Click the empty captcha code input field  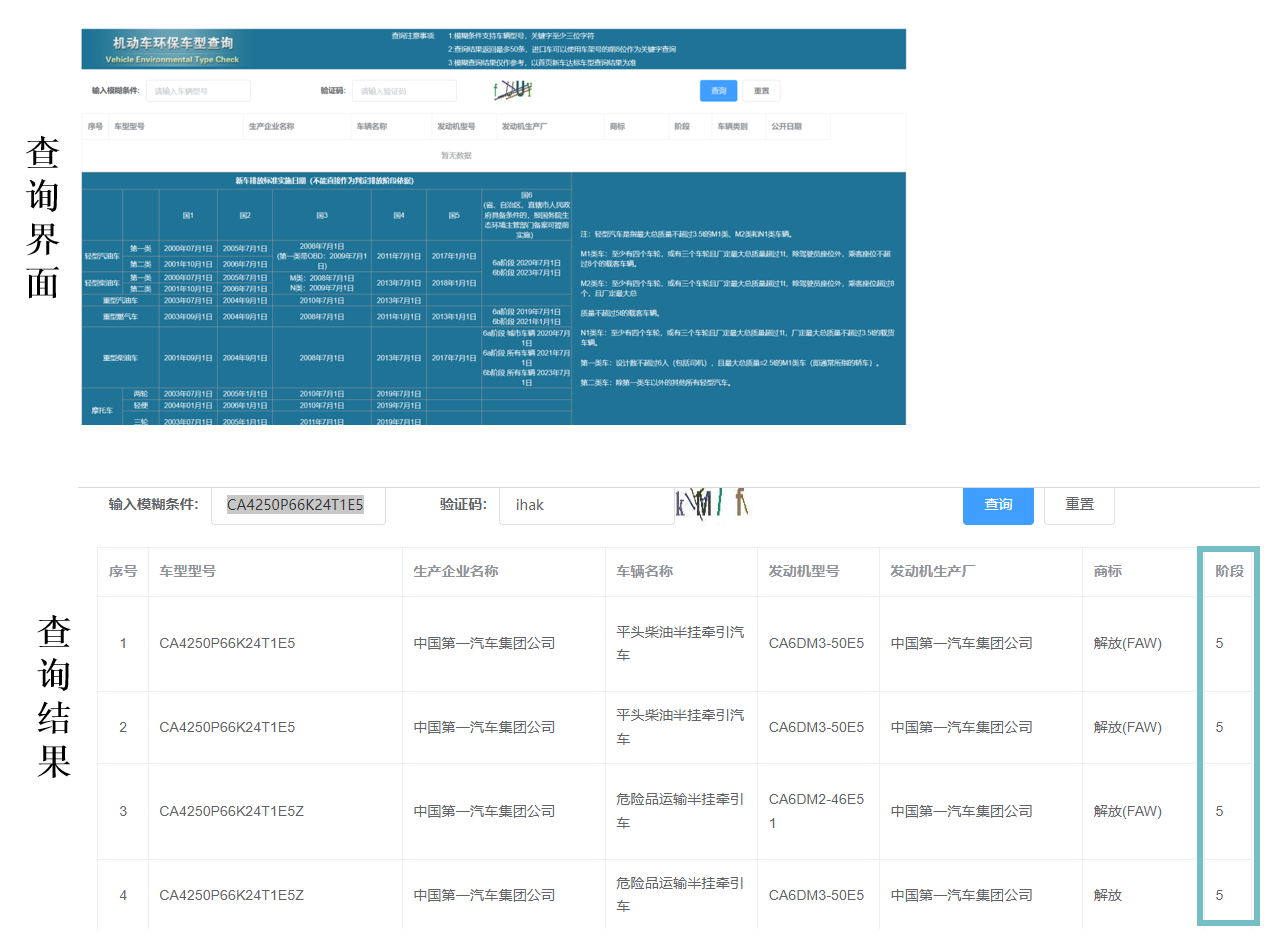404,91
